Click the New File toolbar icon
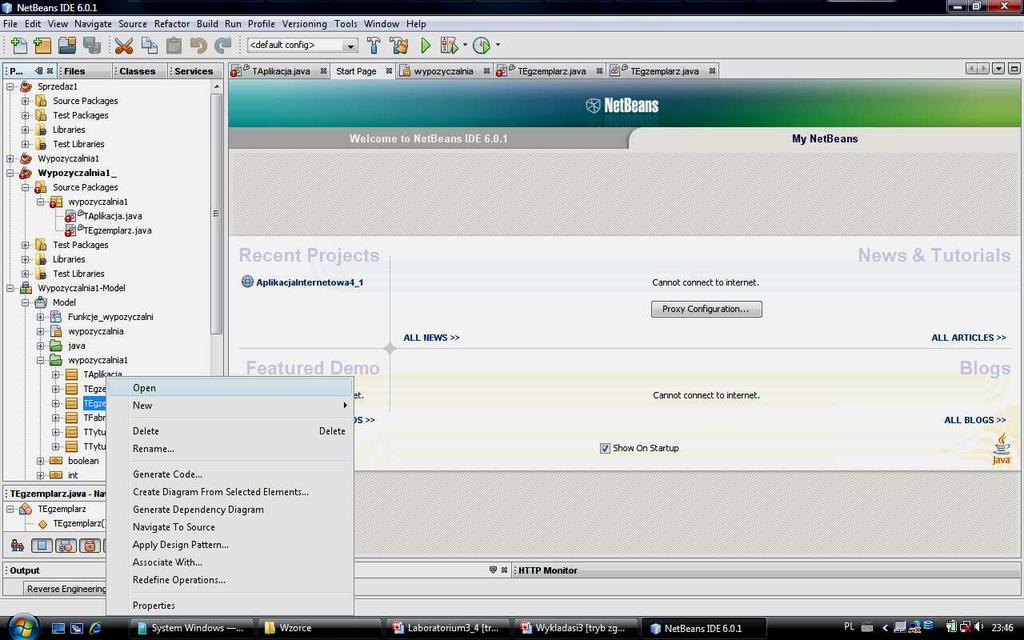This screenshot has width=1024, height=640. tap(19, 45)
